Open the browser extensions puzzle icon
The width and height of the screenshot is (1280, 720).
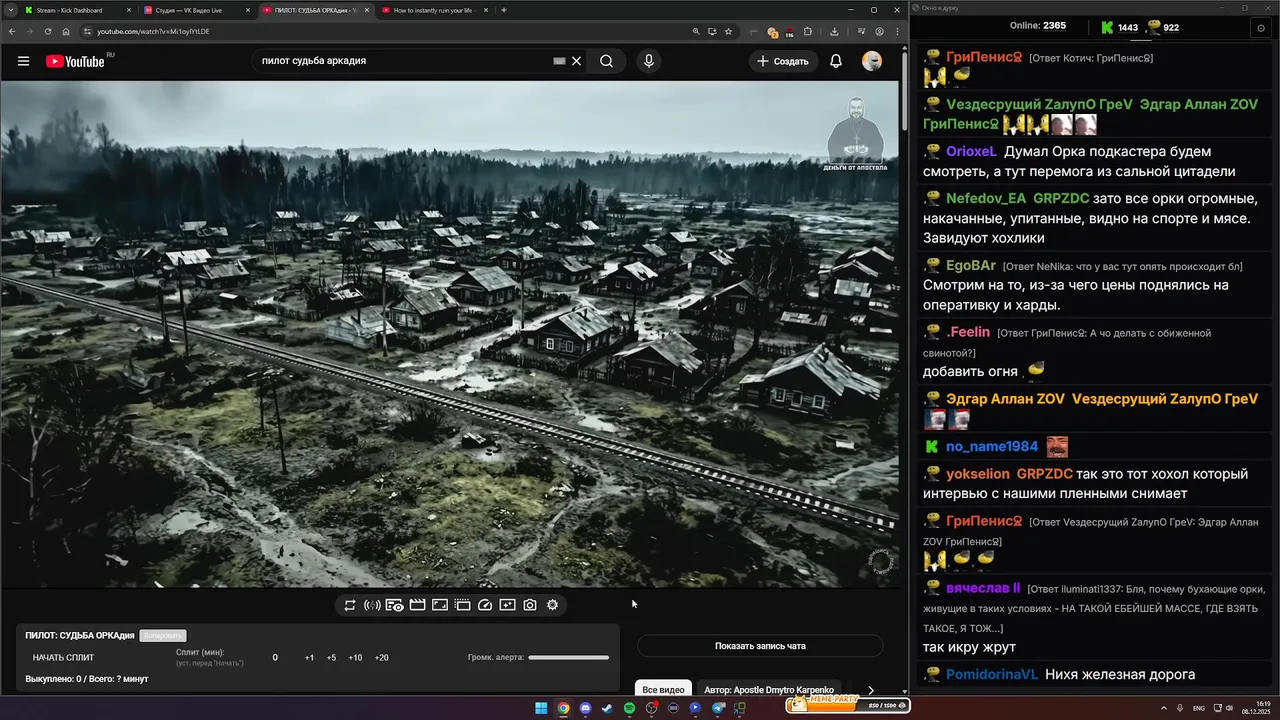[x=808, y=31]
